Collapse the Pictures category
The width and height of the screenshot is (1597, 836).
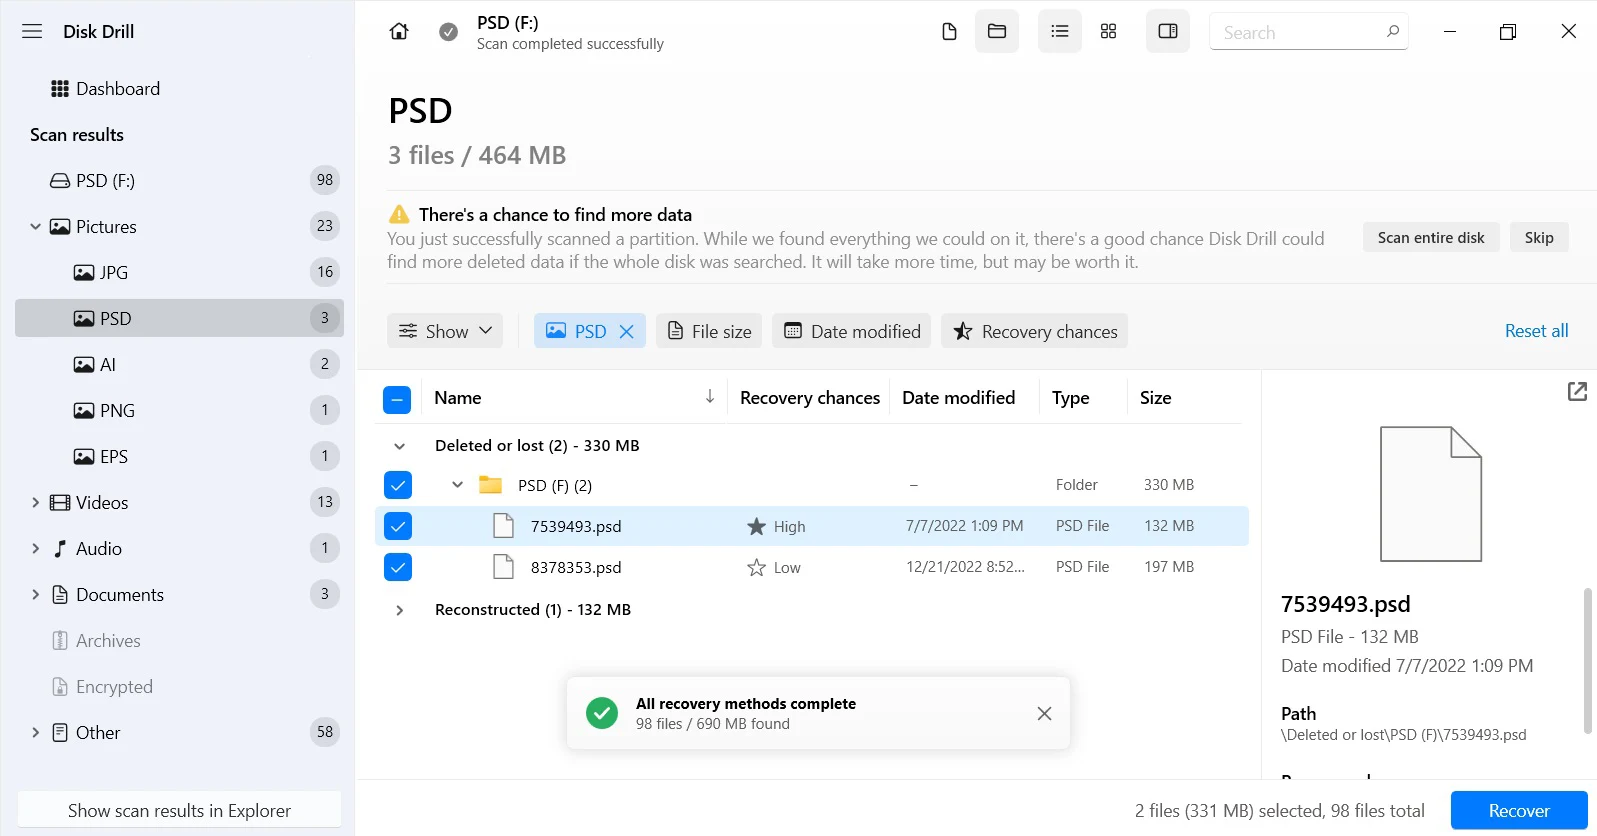[x=35, y=227]
